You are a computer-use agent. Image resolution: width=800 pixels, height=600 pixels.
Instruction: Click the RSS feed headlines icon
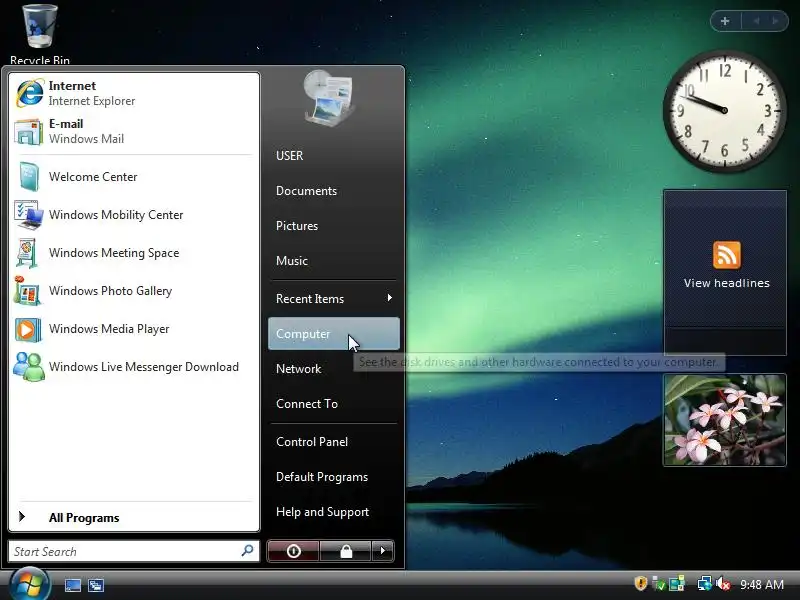point(727,255)
